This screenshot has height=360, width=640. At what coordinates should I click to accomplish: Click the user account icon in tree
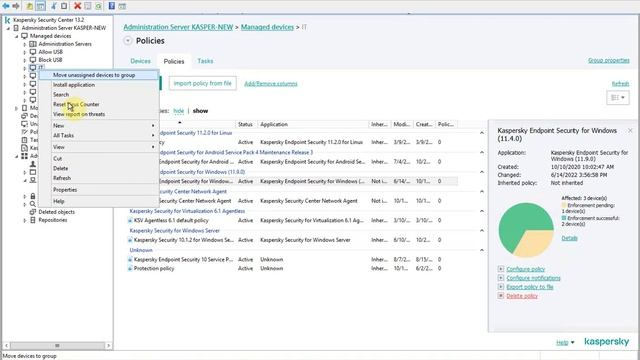coord(33,164)
